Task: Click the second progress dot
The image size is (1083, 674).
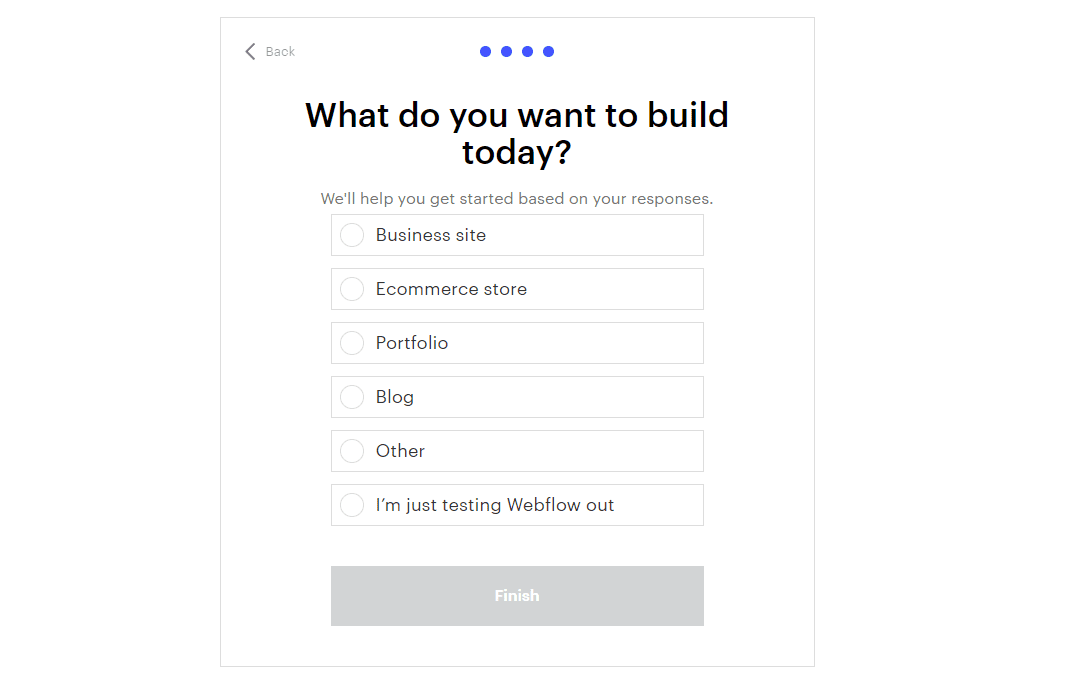Action: (506, 51)
